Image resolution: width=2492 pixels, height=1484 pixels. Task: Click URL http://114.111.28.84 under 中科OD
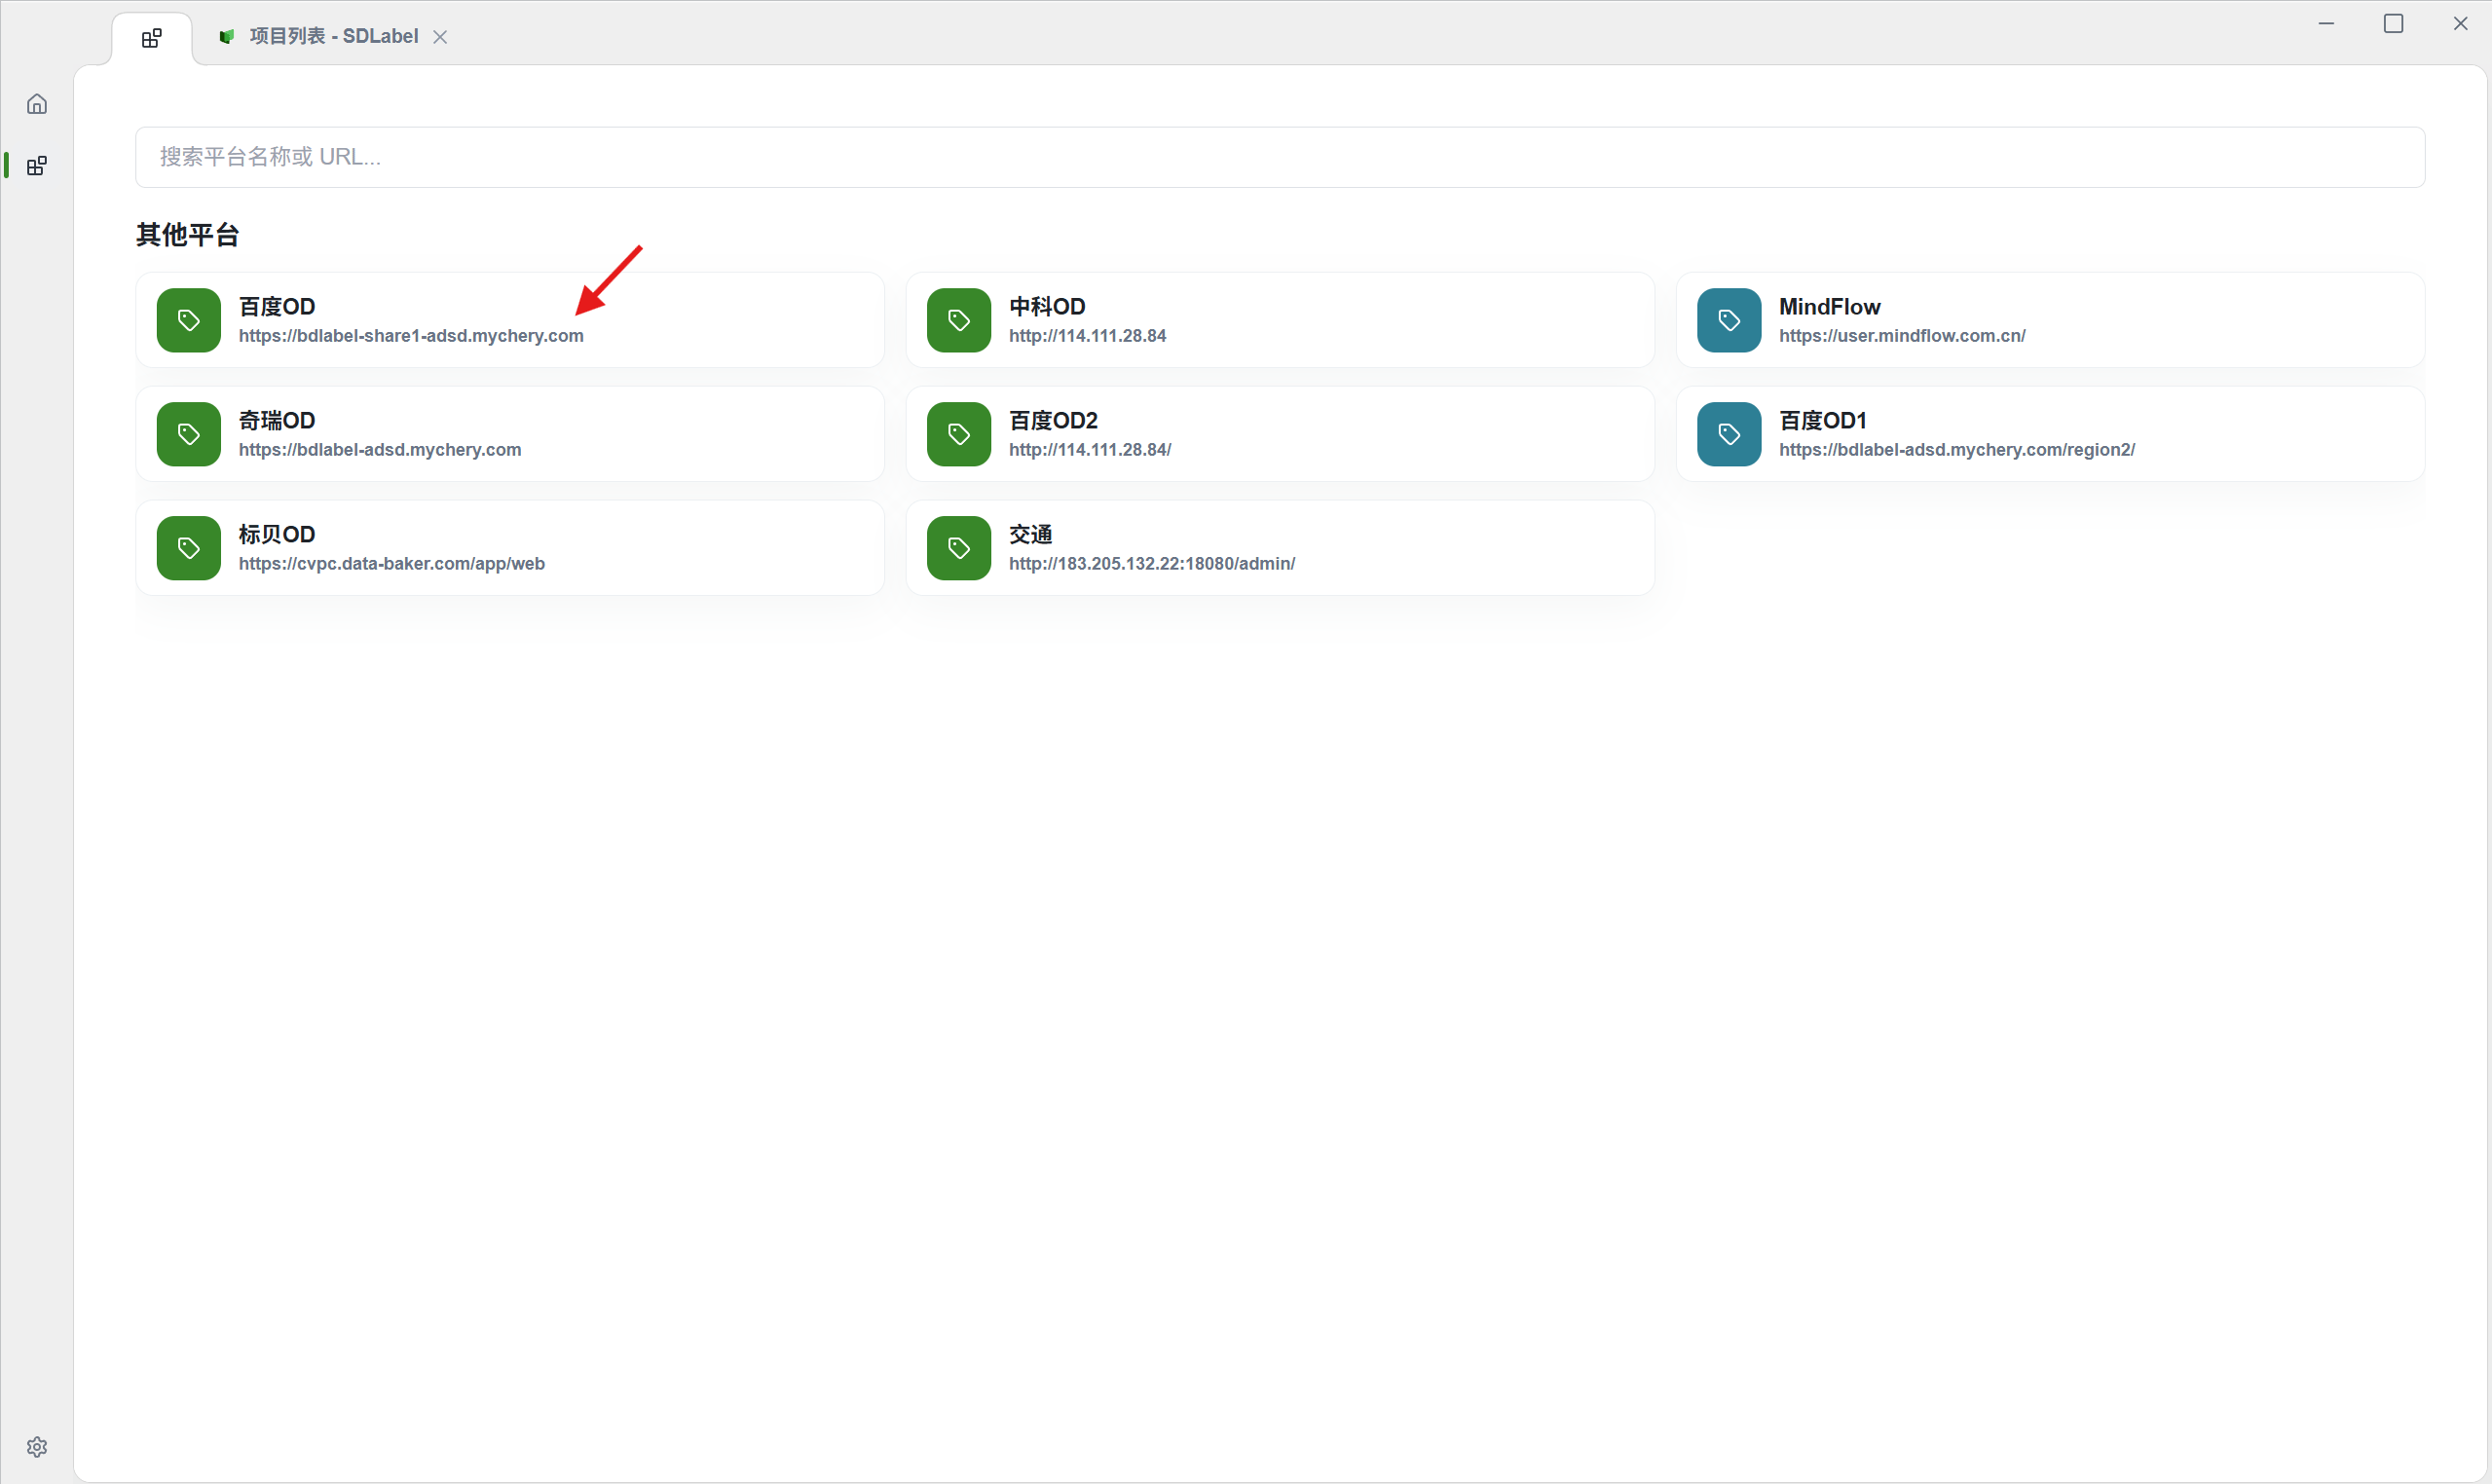tap(1087, 336)
